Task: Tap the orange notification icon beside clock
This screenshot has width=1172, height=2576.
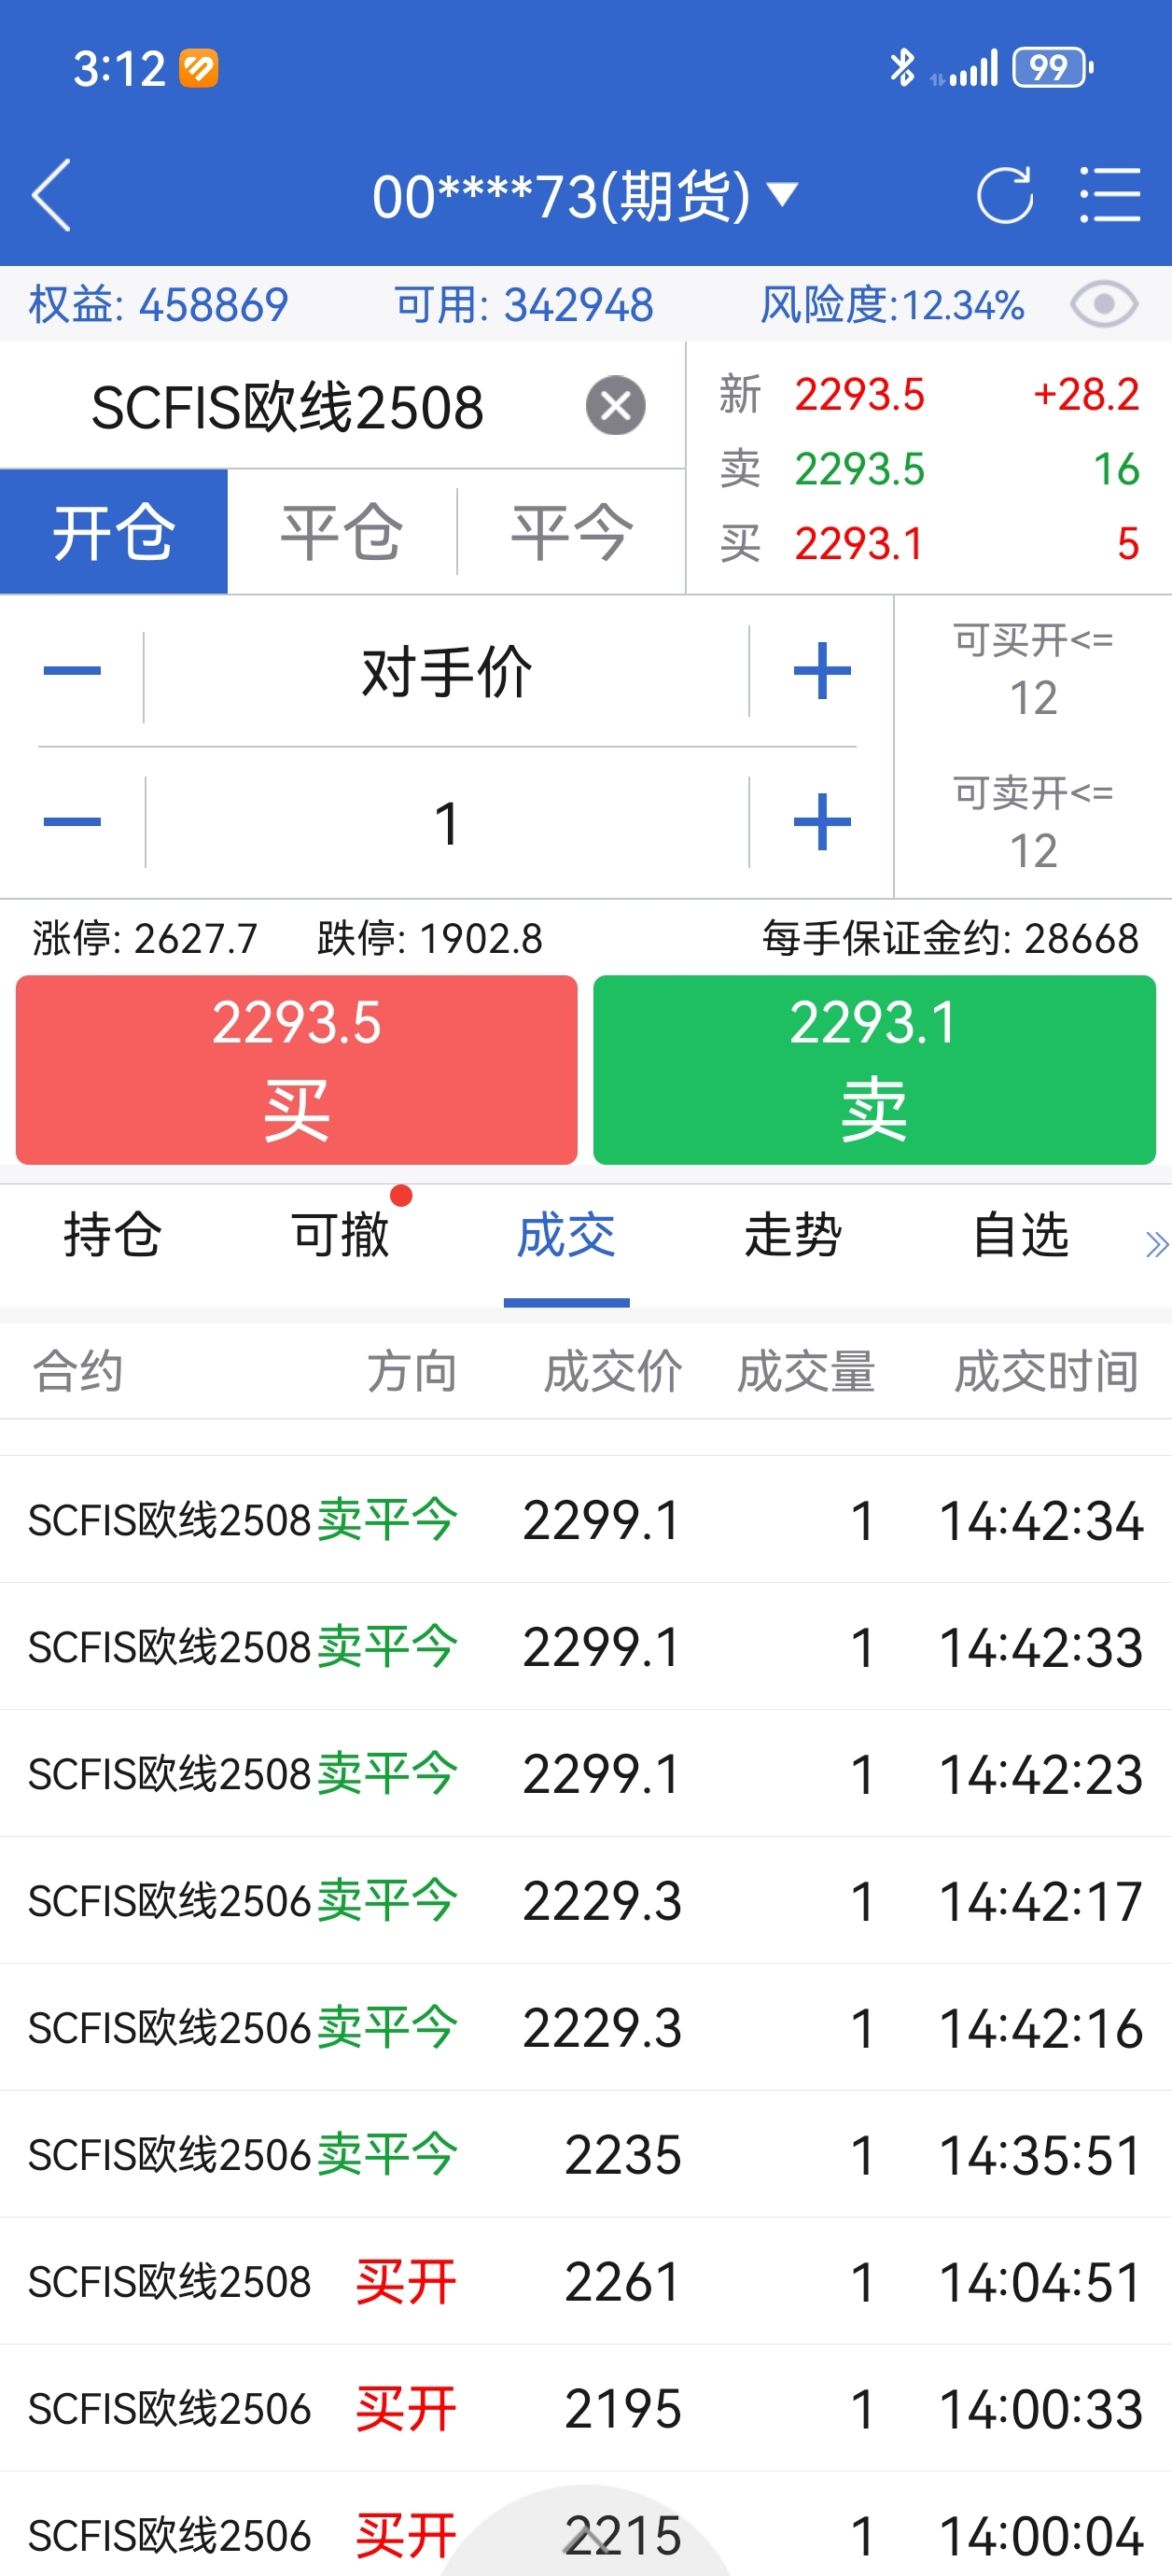Action: pyautogui.click(x=198, y=68)
